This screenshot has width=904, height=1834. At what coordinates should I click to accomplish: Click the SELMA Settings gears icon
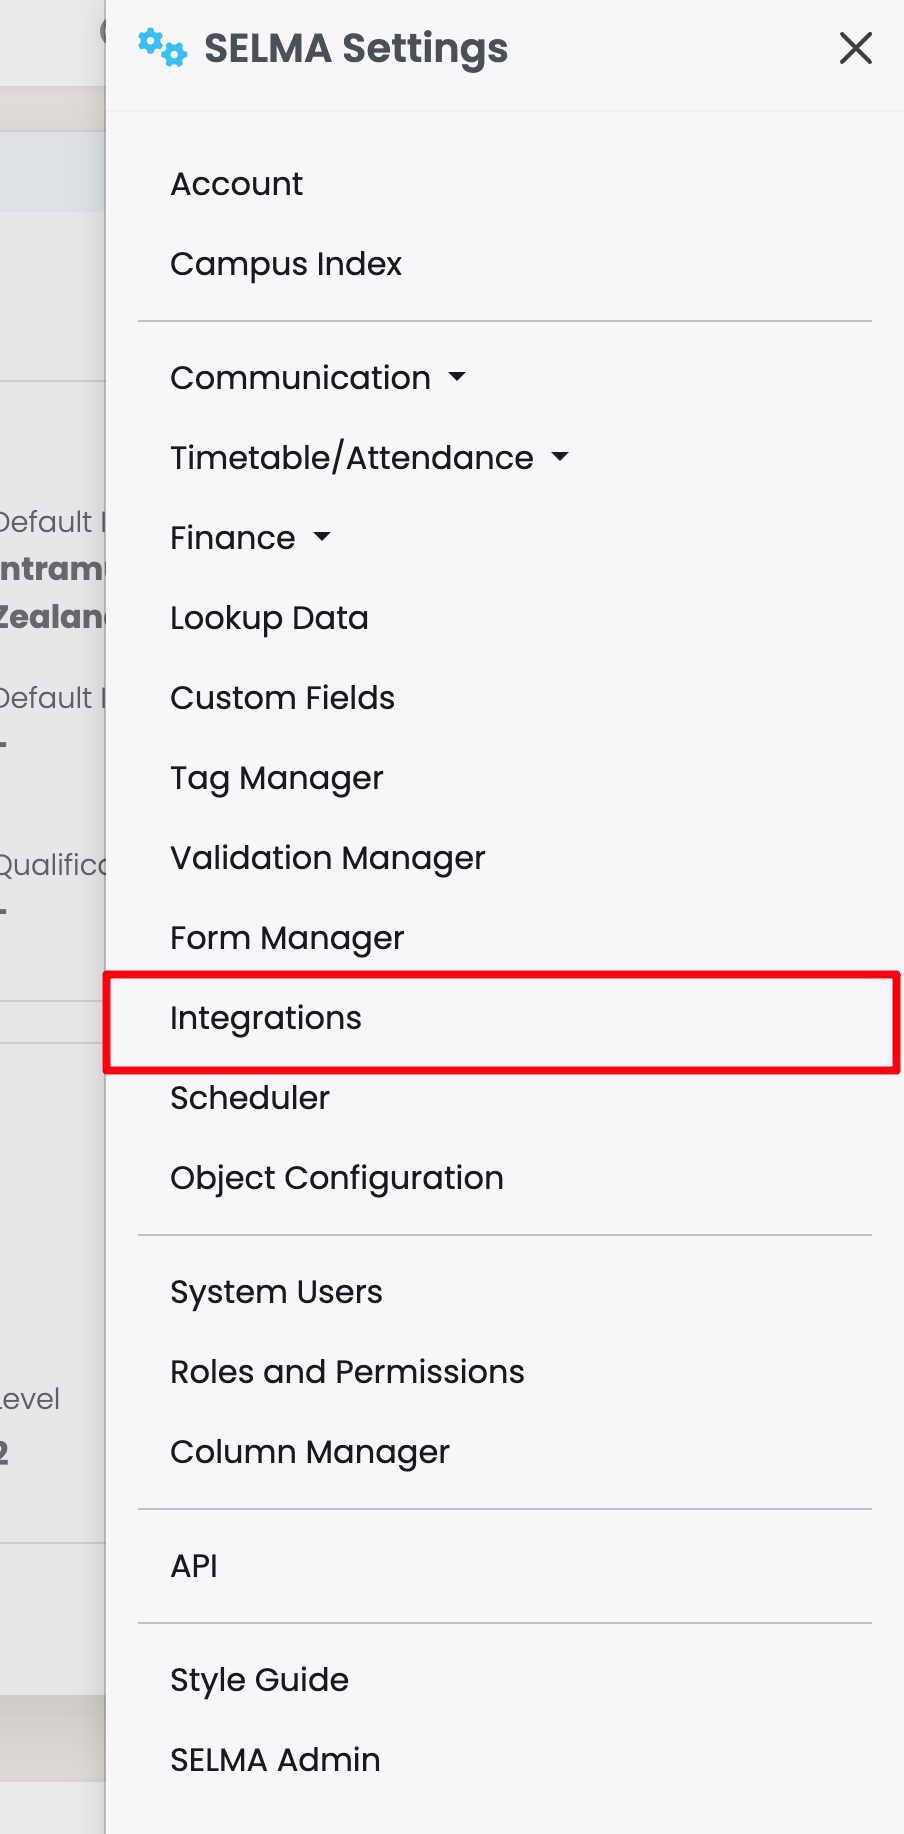pyautogui.click(x=162, y=48)
